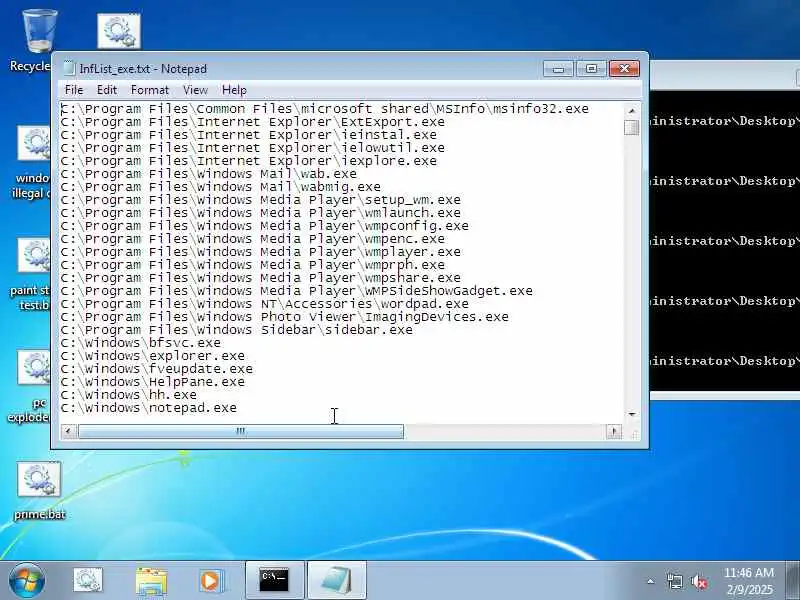Open the Edit menu in Notepad
Image resolution: width=800 pixels, height=600 pixels.
[107, 90]
